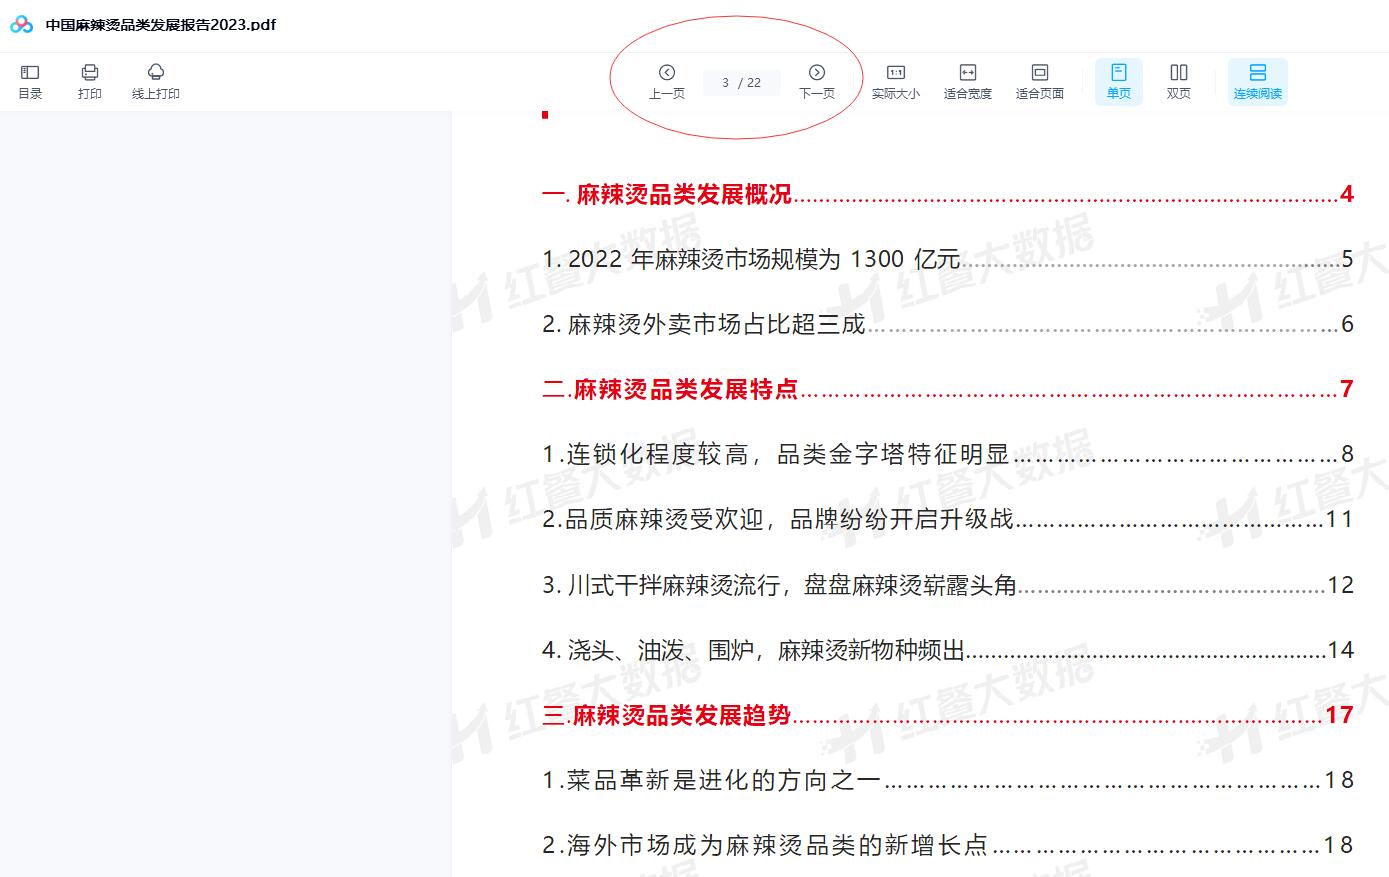Go to previous page with 上一页
Viewport: 1389px width, 877px height.
tap(667, 81)
